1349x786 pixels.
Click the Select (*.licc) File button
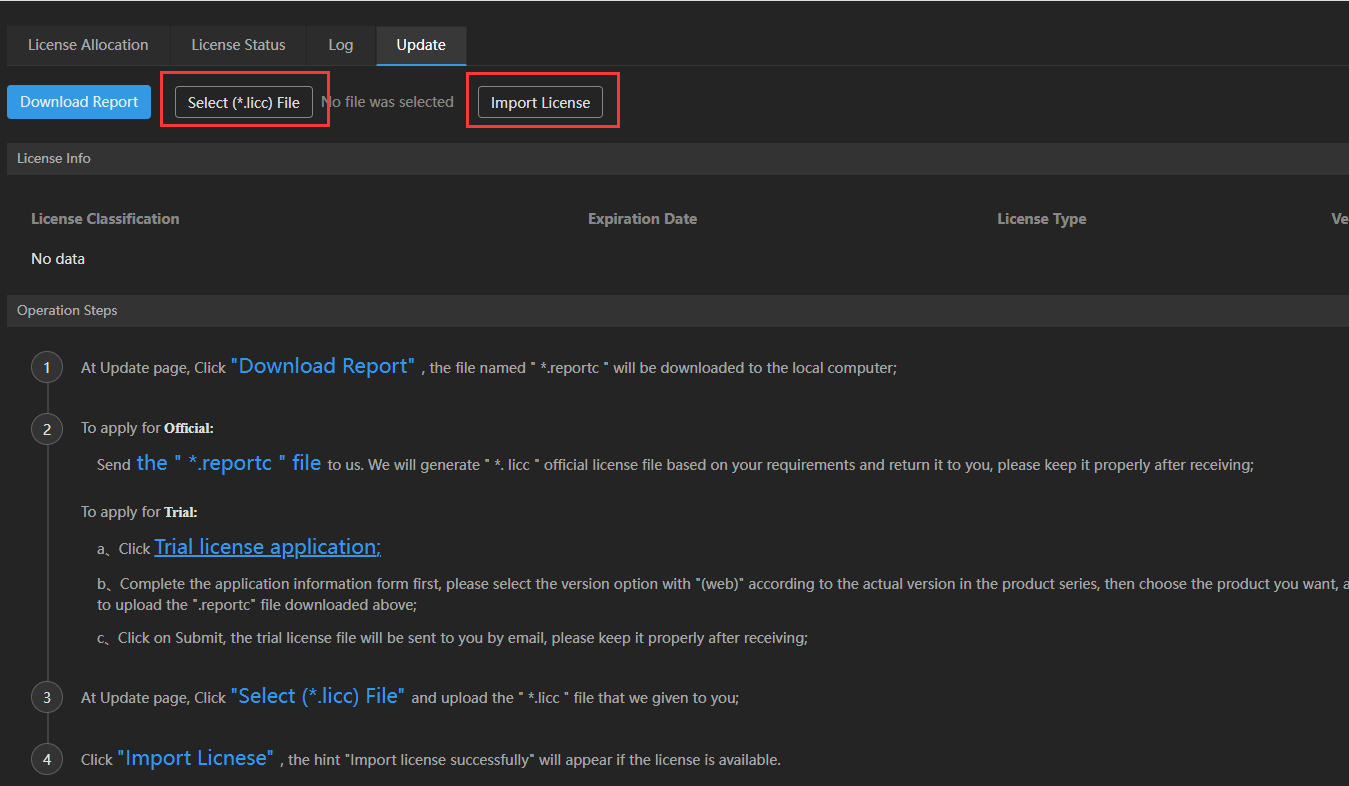click(244, 102)
